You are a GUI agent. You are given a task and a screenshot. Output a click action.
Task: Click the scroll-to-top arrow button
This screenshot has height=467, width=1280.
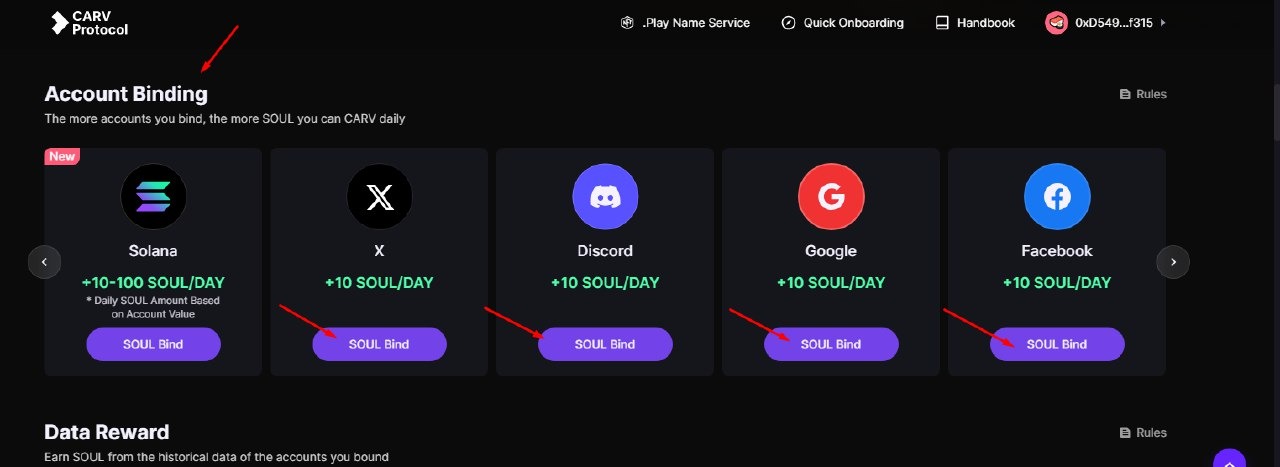coord(1230,459)
